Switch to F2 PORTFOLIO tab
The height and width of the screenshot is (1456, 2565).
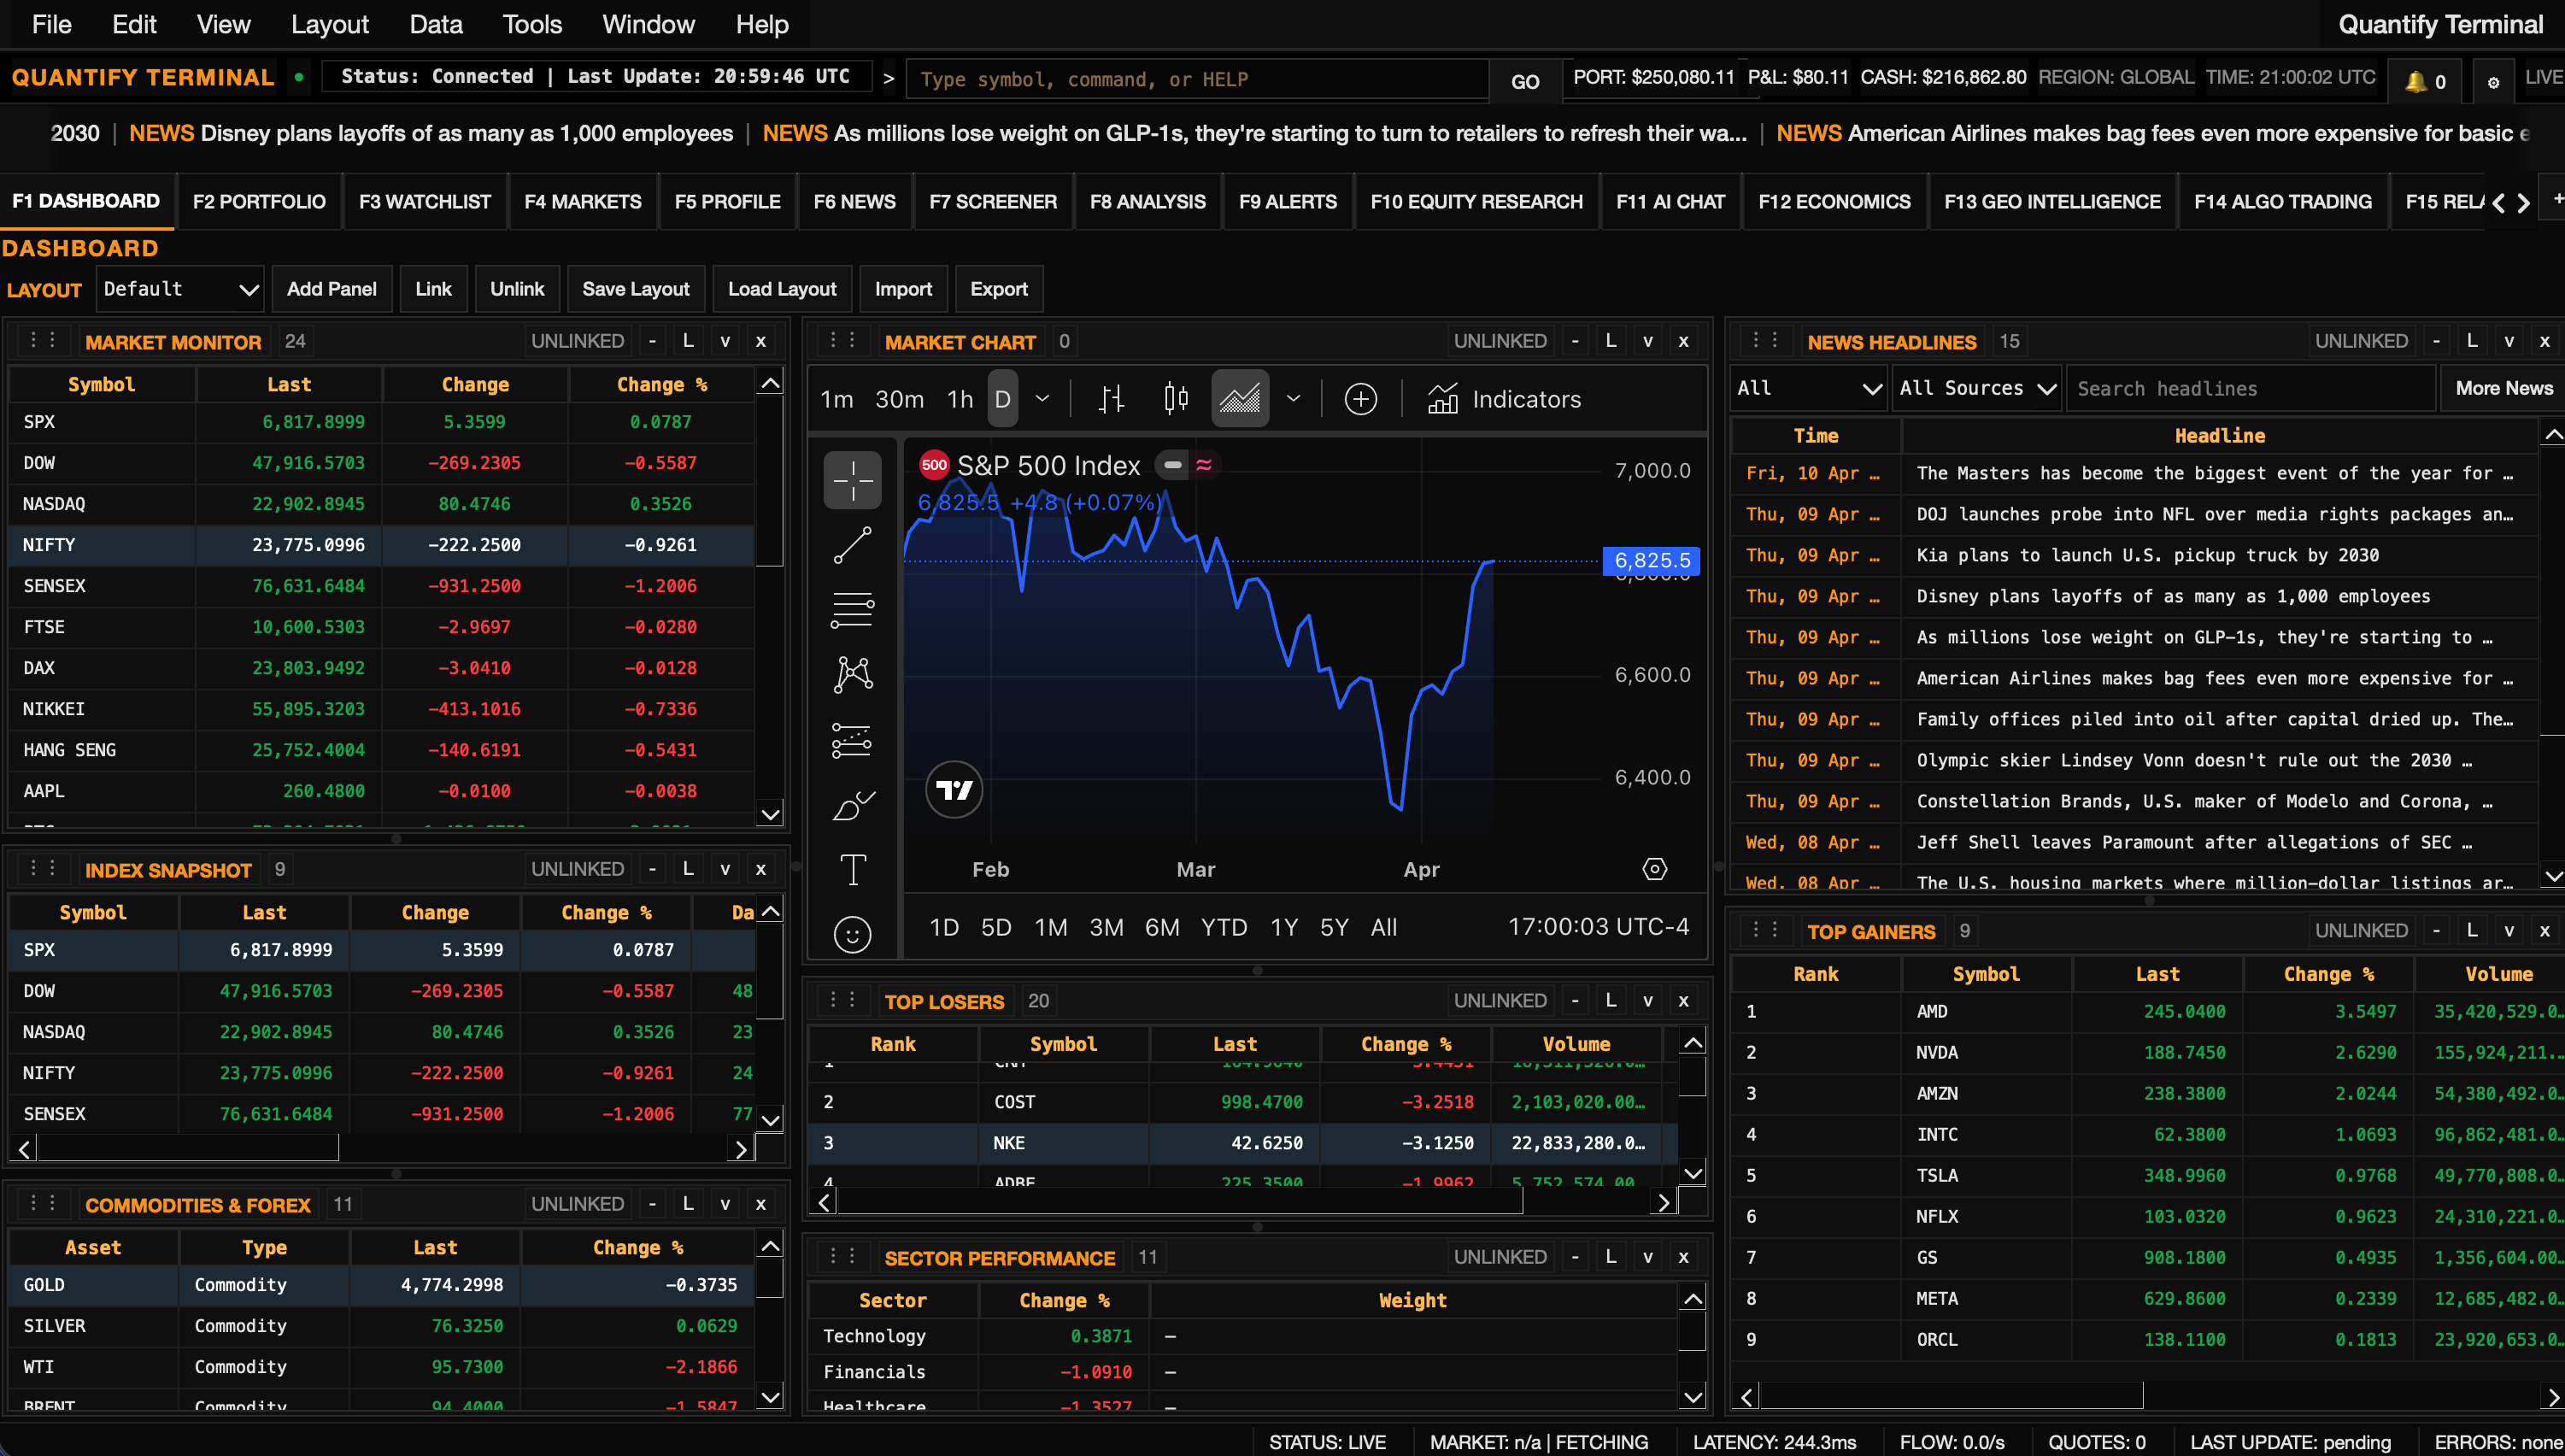click(x=259, y=201)
